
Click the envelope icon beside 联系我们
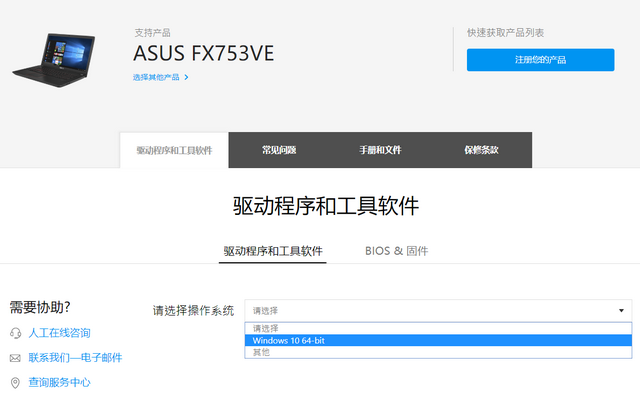tap(15, 358)
